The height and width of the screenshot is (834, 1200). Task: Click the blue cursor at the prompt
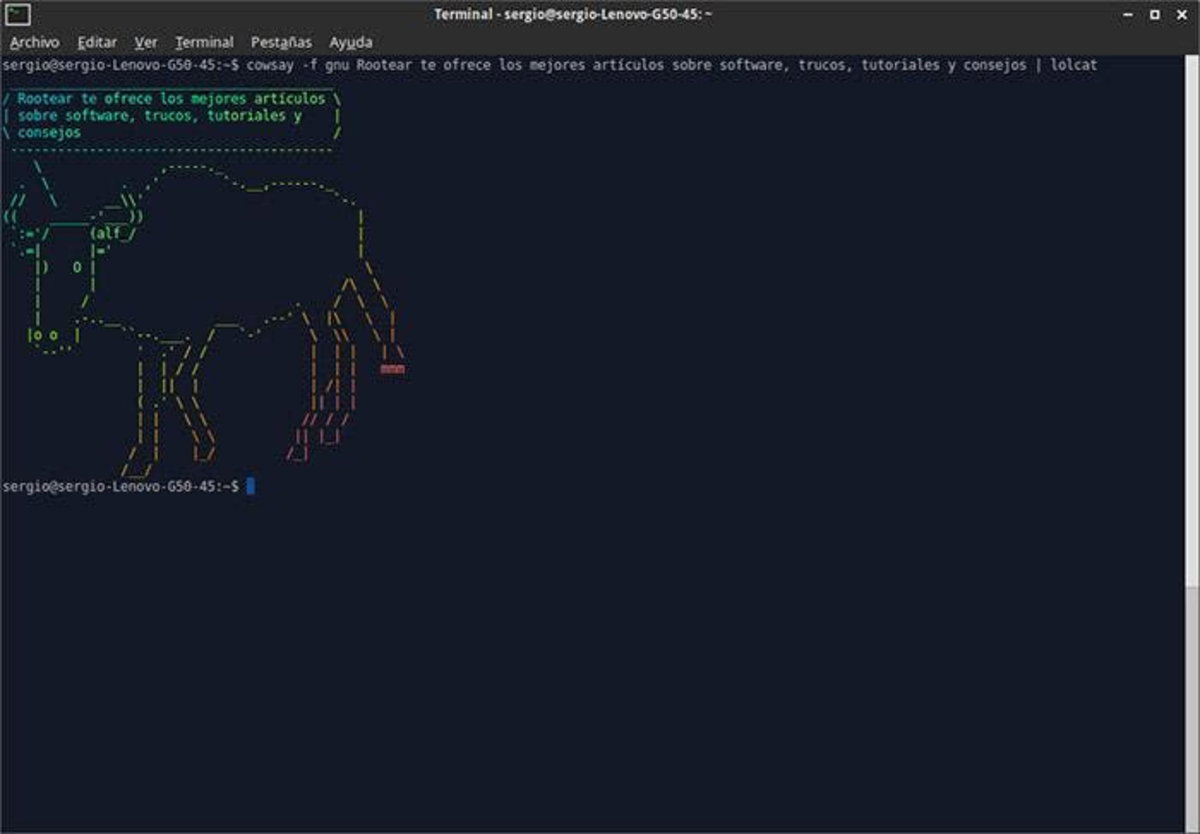coord(251,486)
